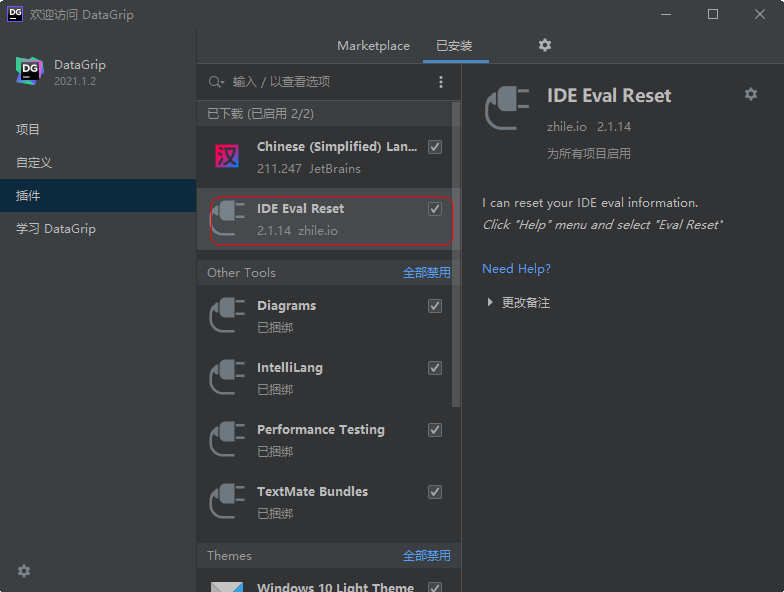
Task: Click the TextMate Bundles plugin icon
Action: [x=228, y=501]
